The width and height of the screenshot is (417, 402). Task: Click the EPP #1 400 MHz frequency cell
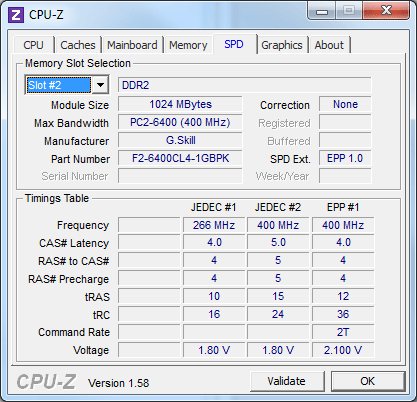343,225
